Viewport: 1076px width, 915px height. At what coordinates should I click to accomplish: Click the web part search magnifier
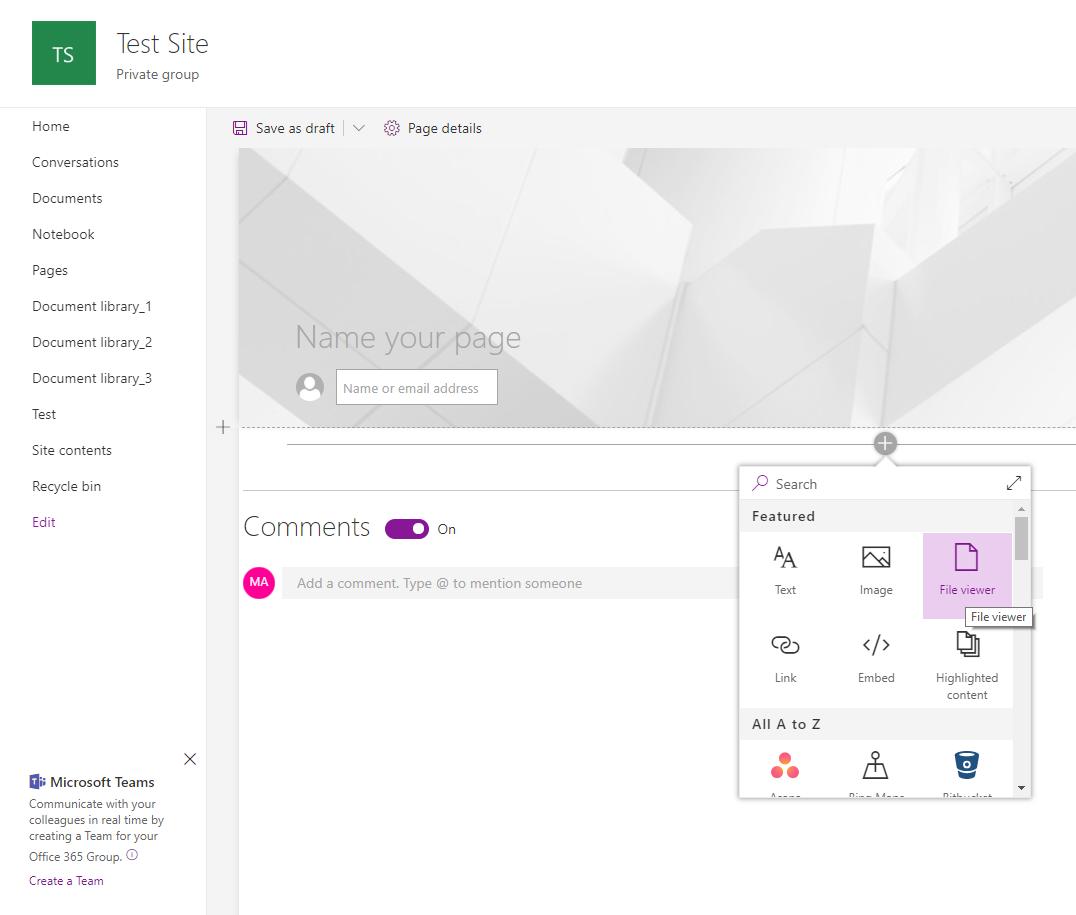coord(760,483)
